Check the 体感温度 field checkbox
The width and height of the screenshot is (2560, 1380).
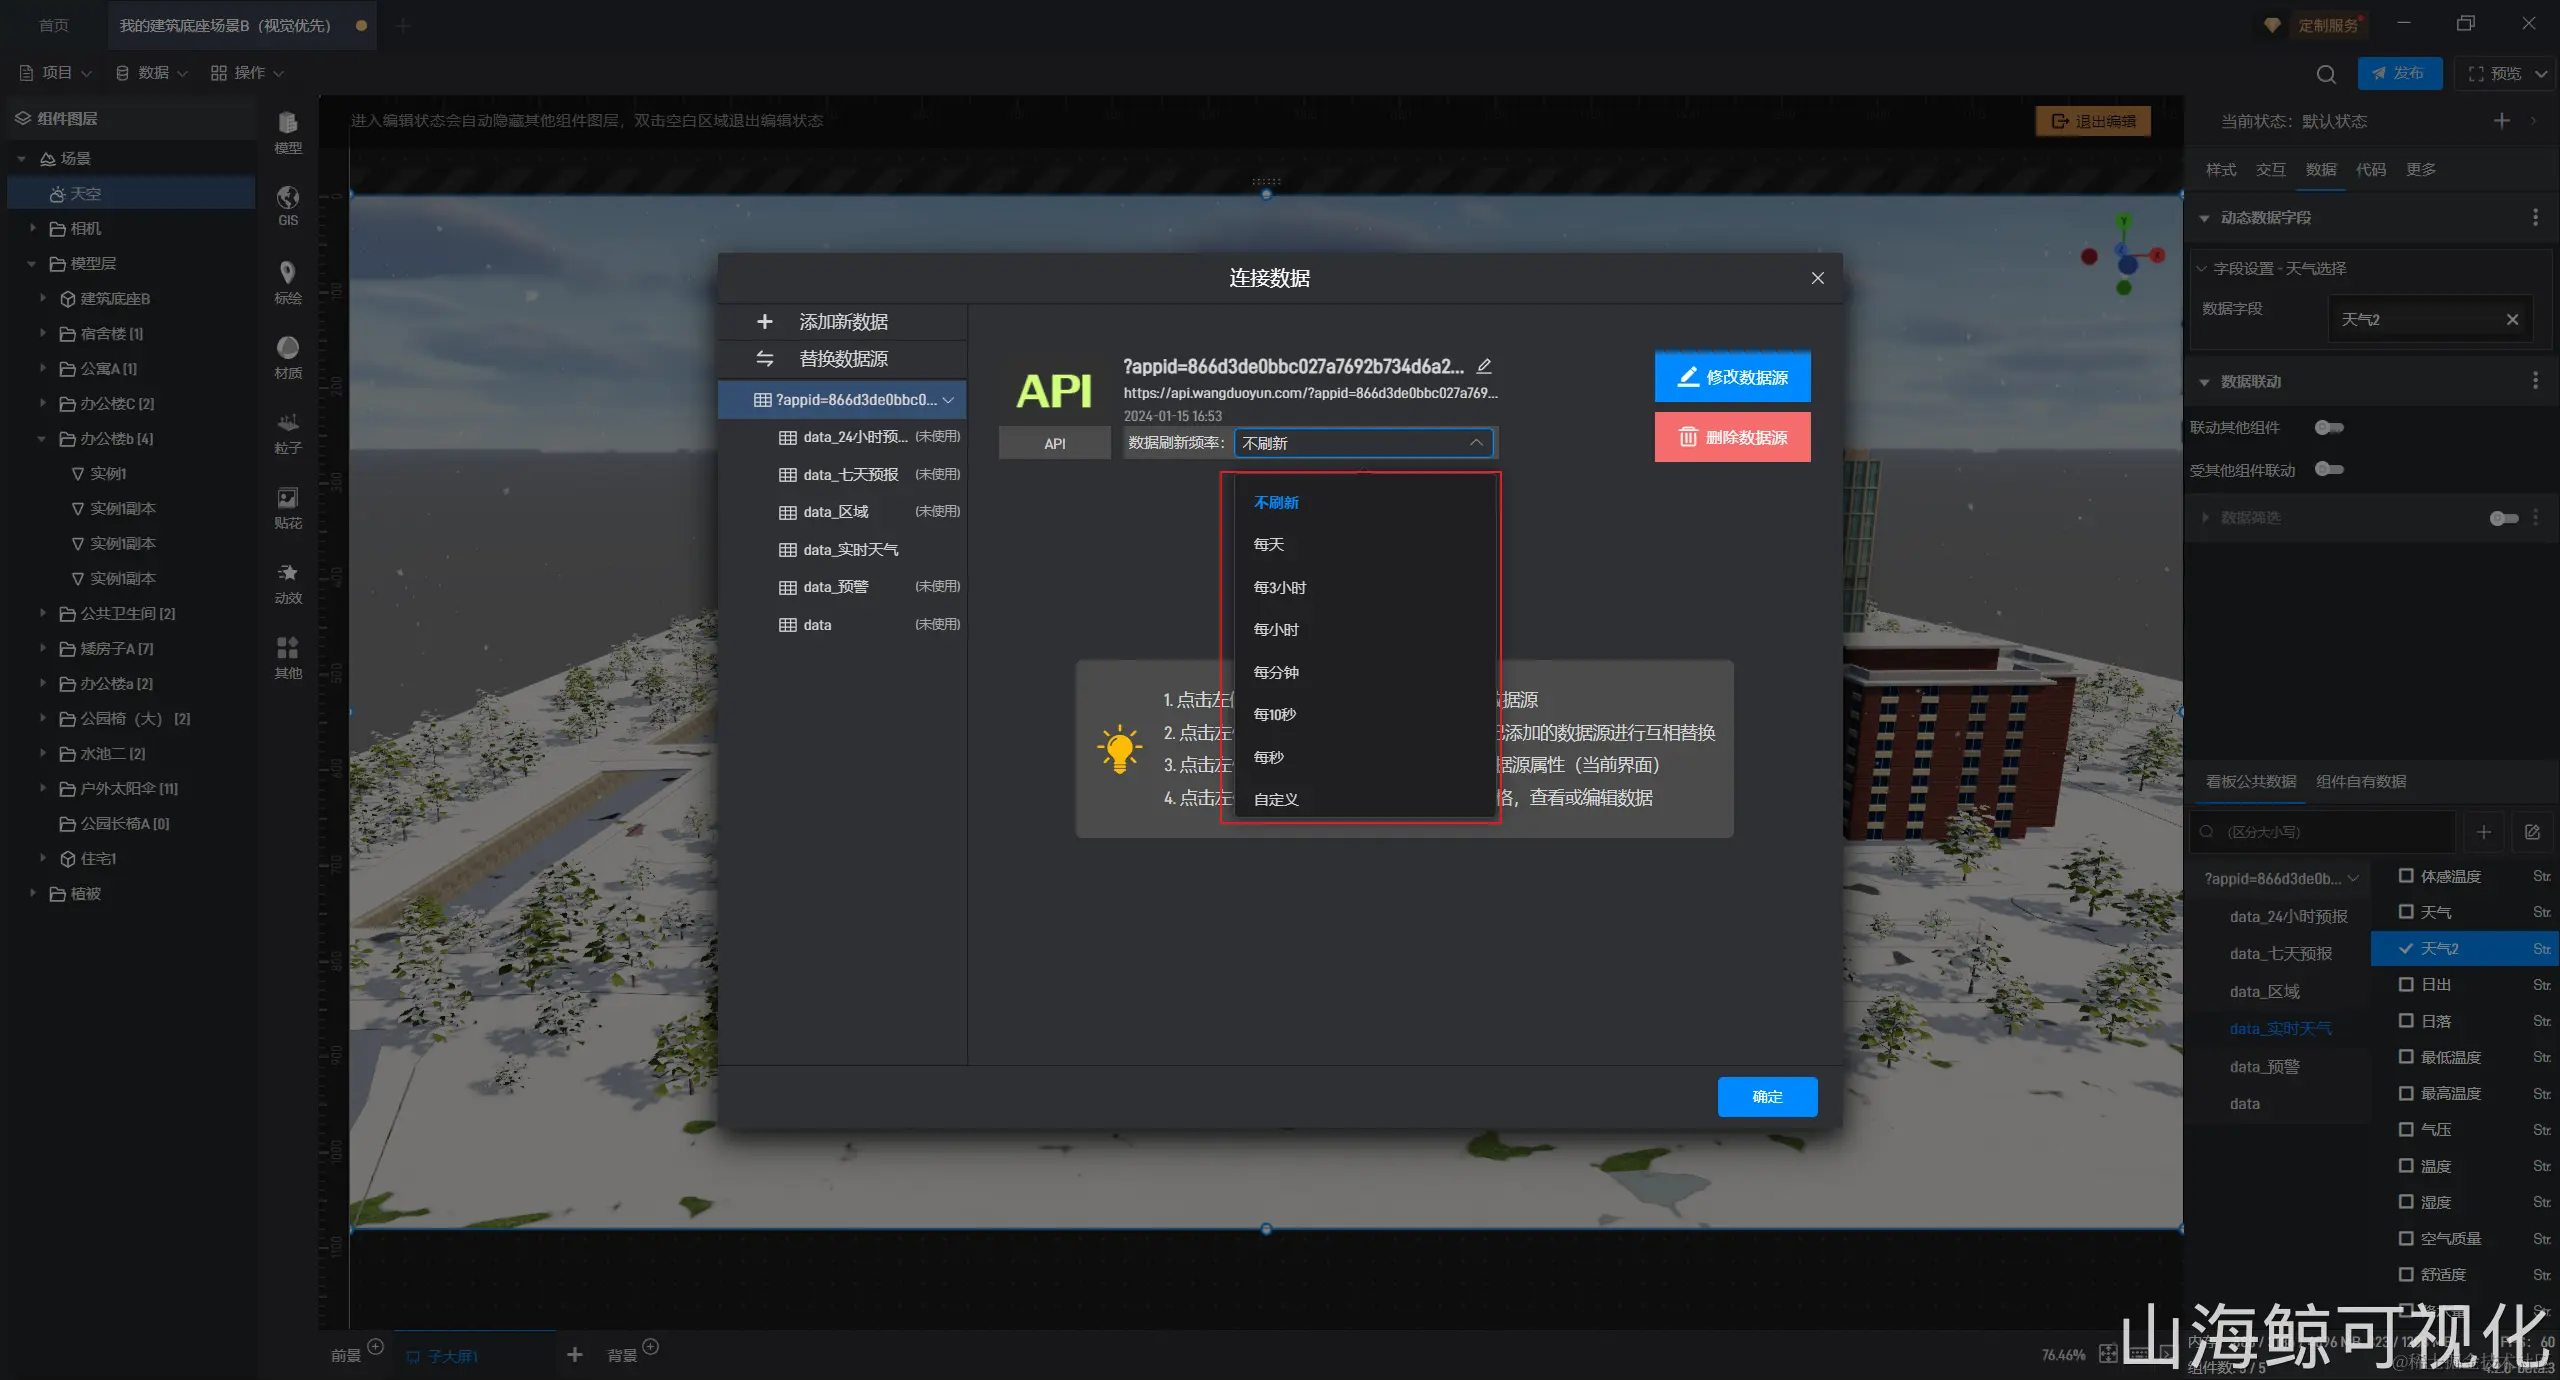point(2406,876)
